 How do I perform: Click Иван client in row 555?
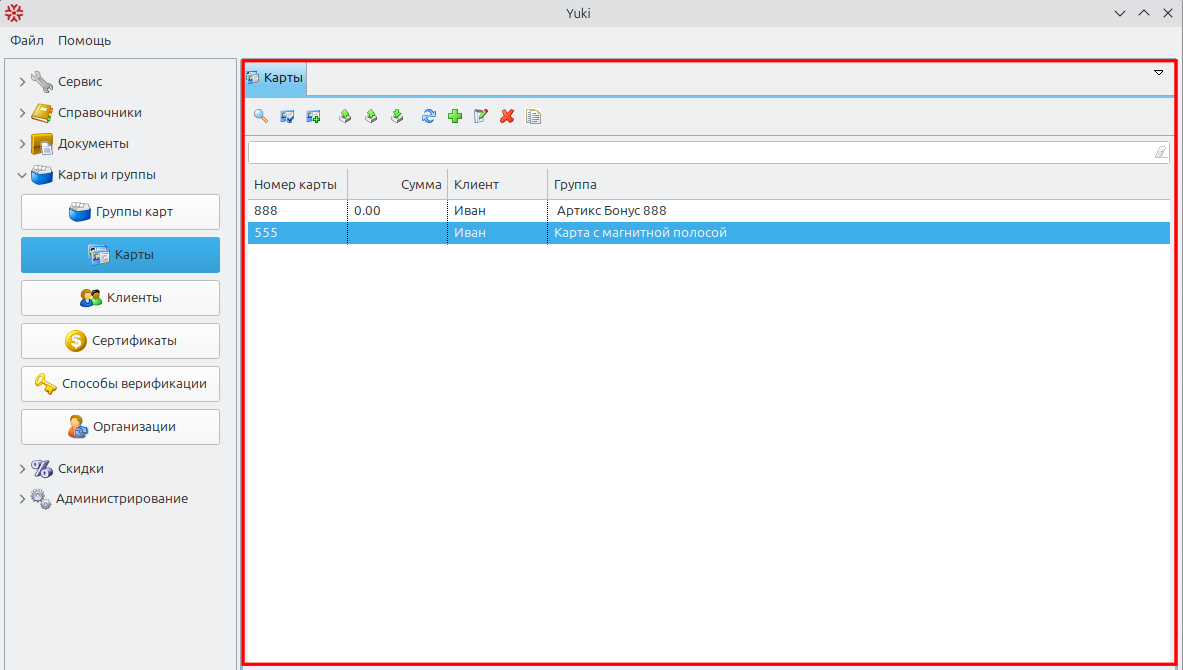pos(497,232)
